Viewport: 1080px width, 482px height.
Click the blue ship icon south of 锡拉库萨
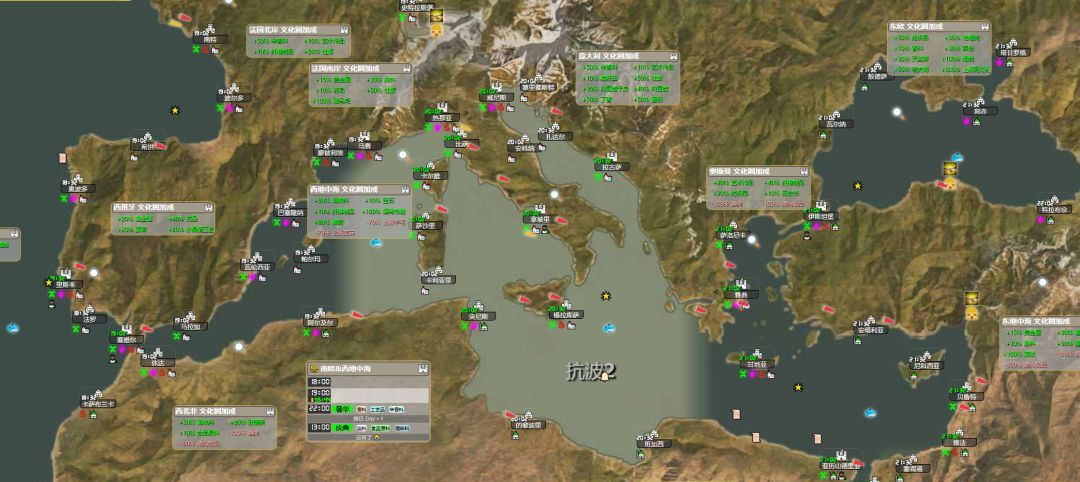tap(609, 328)
